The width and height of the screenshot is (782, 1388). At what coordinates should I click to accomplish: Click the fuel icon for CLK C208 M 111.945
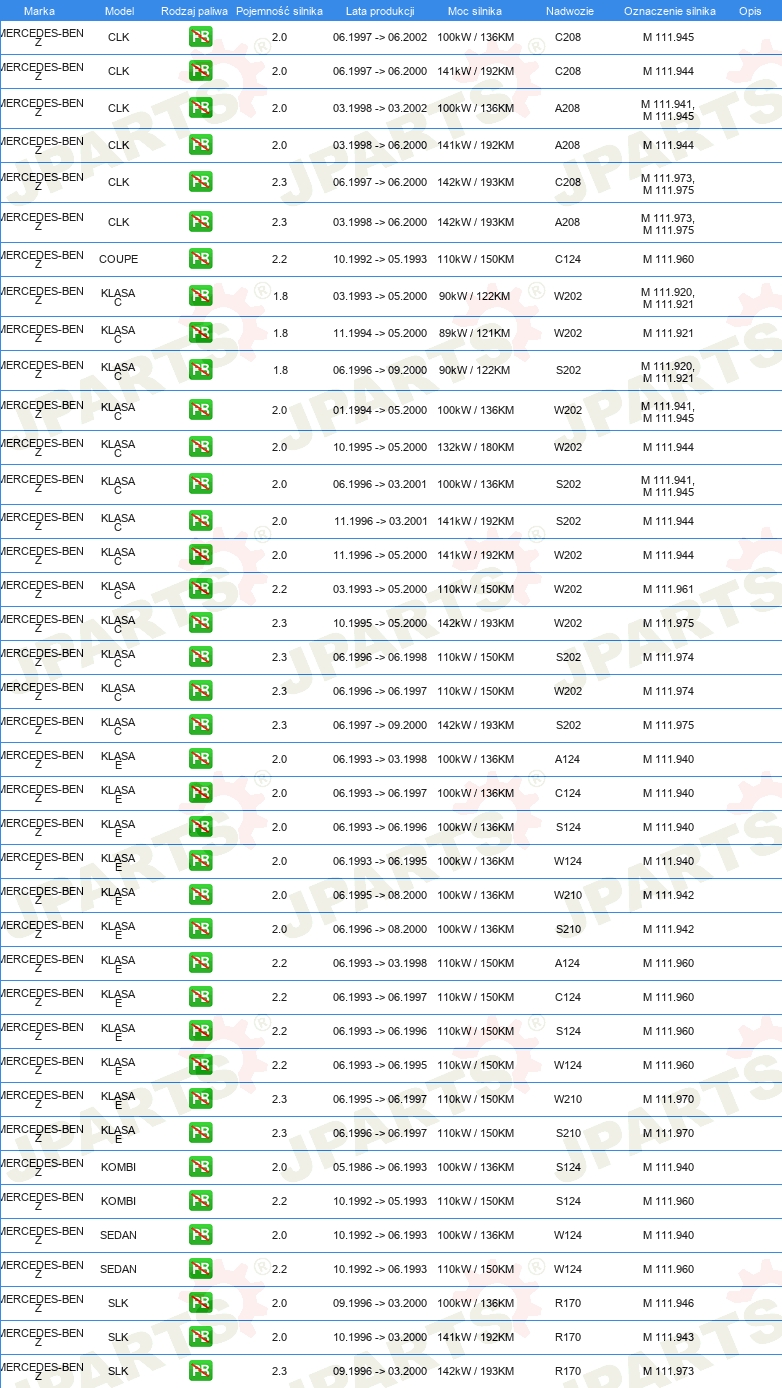click(x=200, y=37)
